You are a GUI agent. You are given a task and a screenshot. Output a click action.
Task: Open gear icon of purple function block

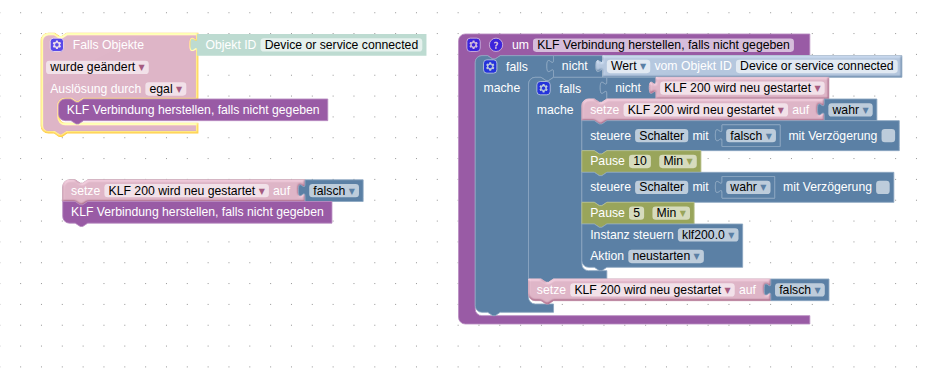point(473,45)
